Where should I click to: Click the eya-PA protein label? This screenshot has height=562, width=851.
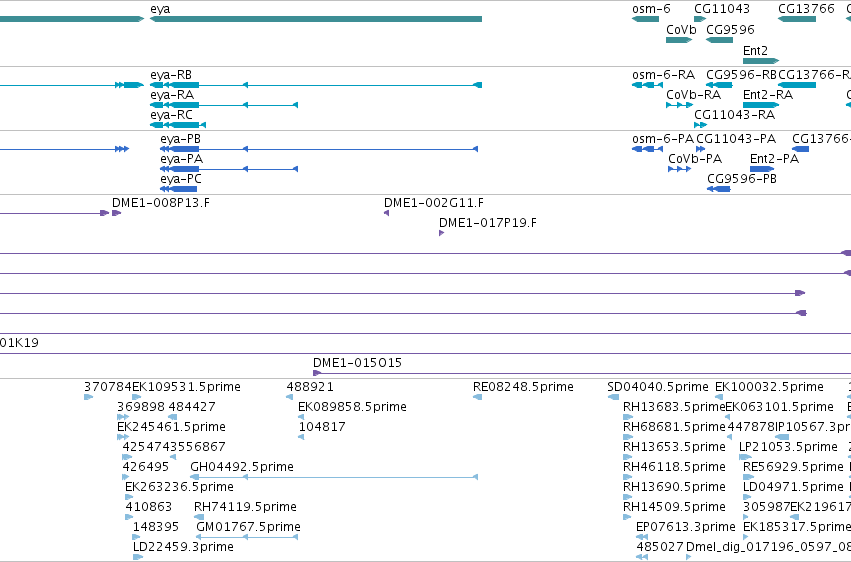[x=181, y=159]
